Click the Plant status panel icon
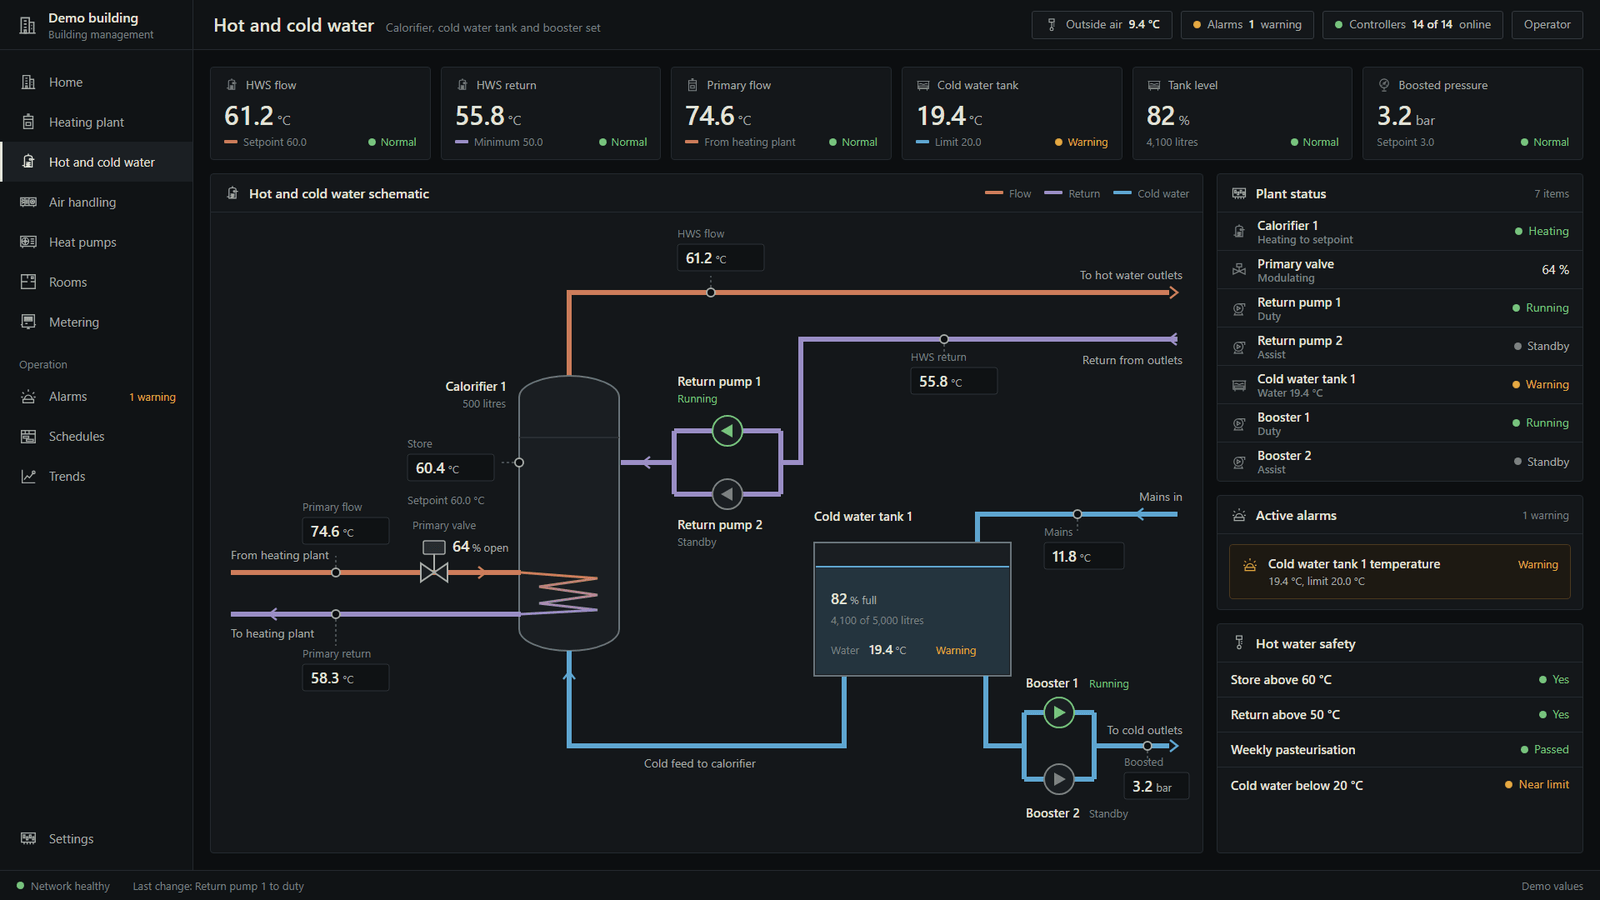This screenshot has width=1600, height=900. coord(1239,194)
